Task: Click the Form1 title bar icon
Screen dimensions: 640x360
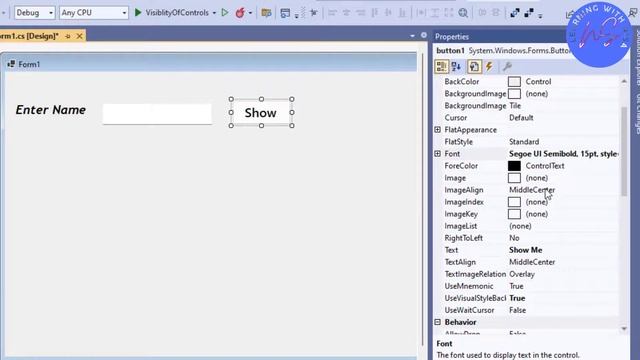Action: pos(11,64)
